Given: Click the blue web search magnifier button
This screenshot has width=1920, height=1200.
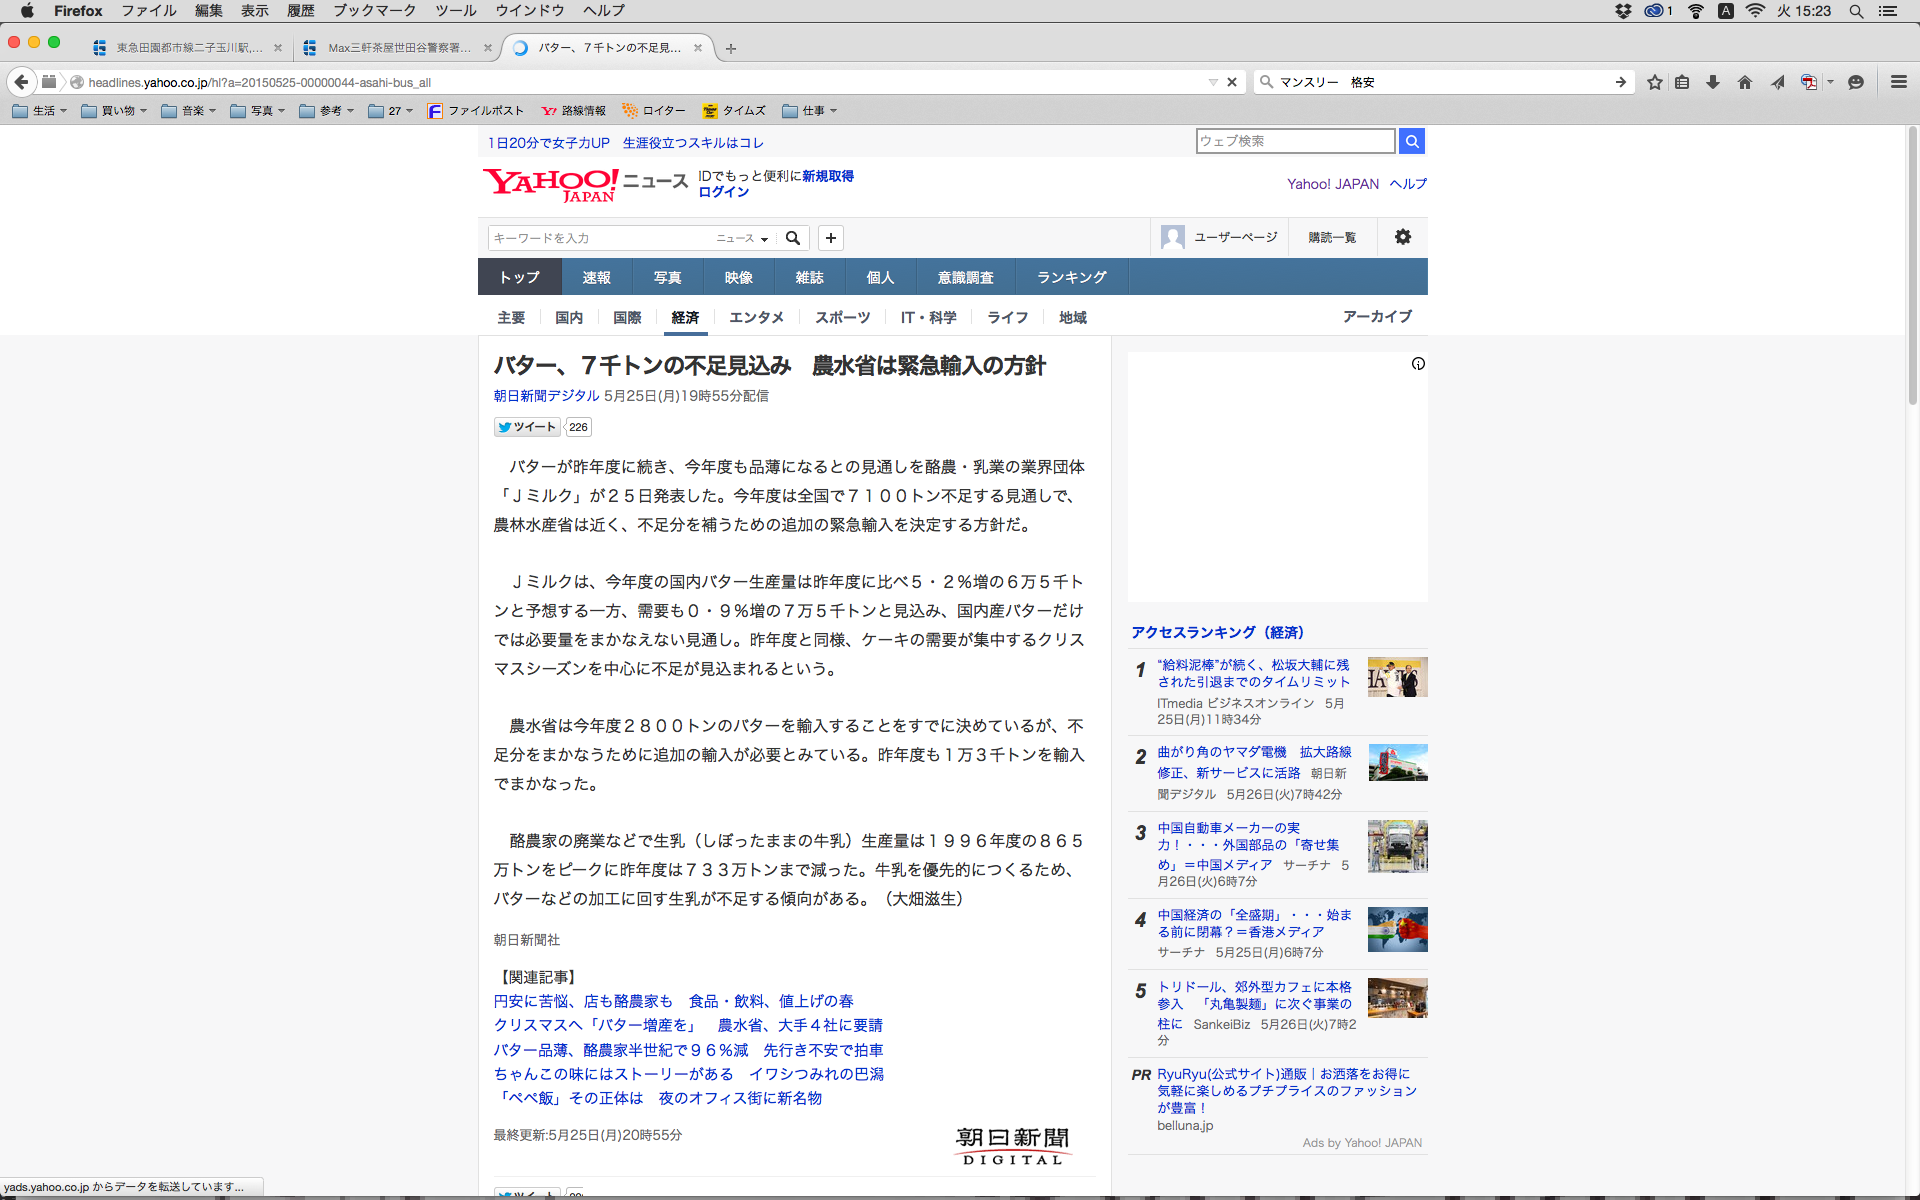Looking at the screenshot, I should [1411, 141].
